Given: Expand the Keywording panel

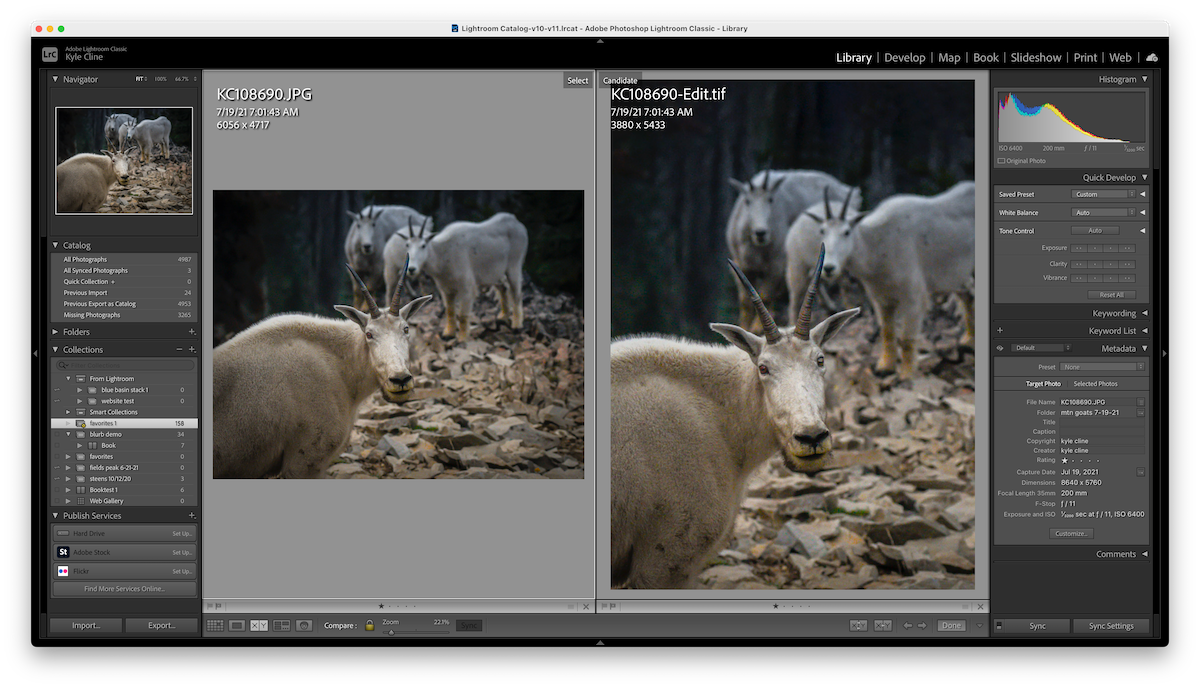Looking at the screenshot, I should coord(1144,313).
